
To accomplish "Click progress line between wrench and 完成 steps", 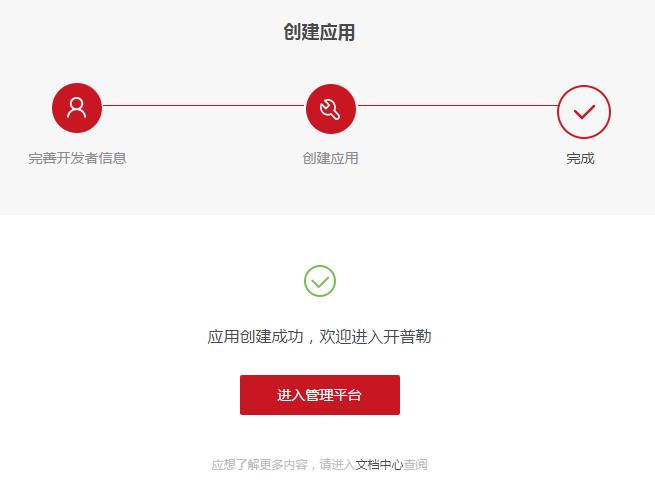I will click(x=457, y=106).
